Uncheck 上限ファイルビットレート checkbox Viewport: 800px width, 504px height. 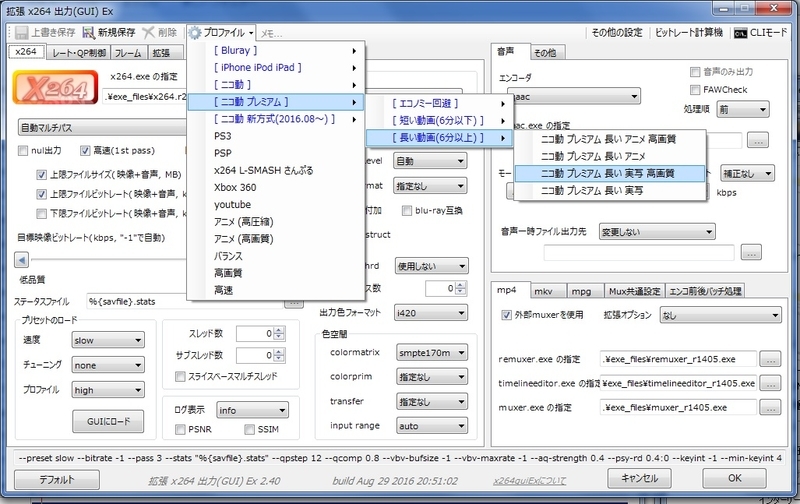(41, 194)
